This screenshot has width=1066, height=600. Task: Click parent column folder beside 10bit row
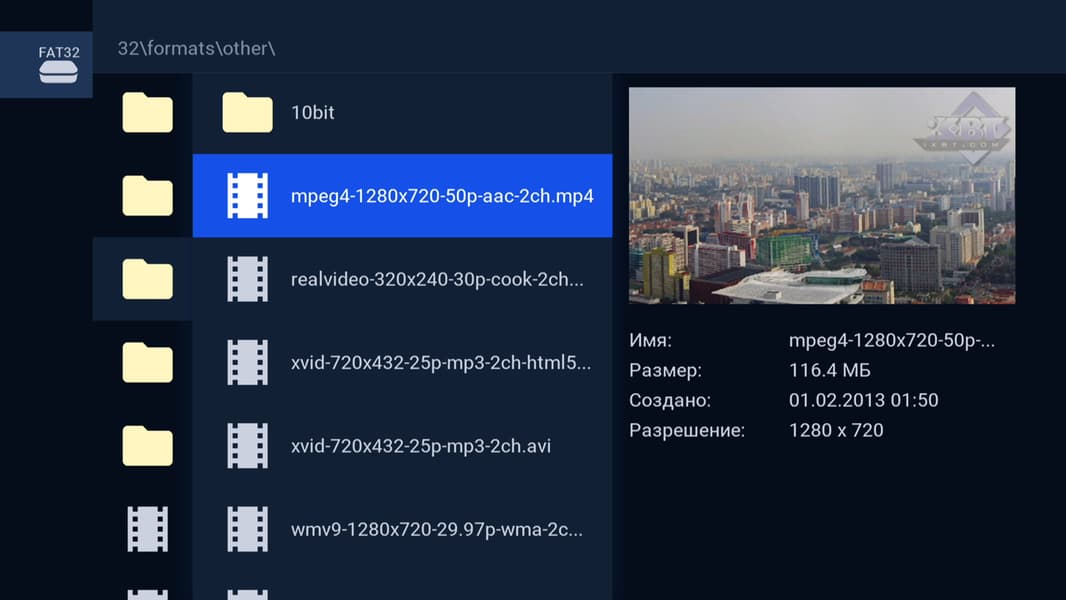[148, 113]
